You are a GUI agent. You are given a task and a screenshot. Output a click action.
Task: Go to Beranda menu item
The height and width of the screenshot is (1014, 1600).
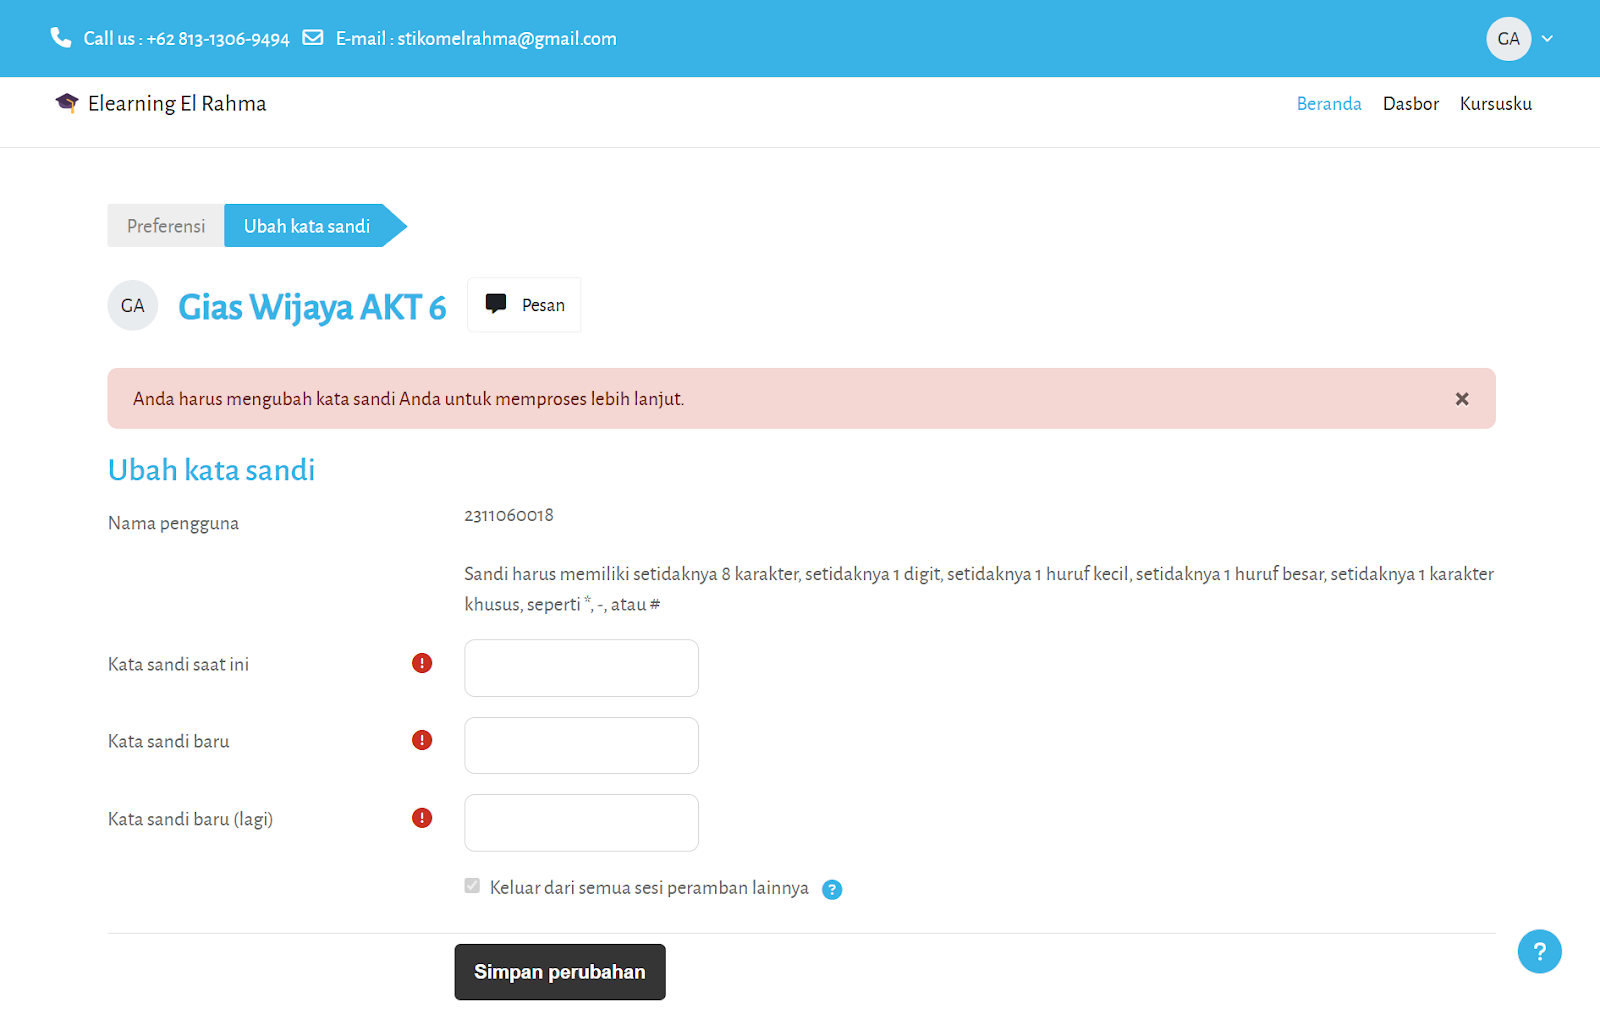(1329, 104)
